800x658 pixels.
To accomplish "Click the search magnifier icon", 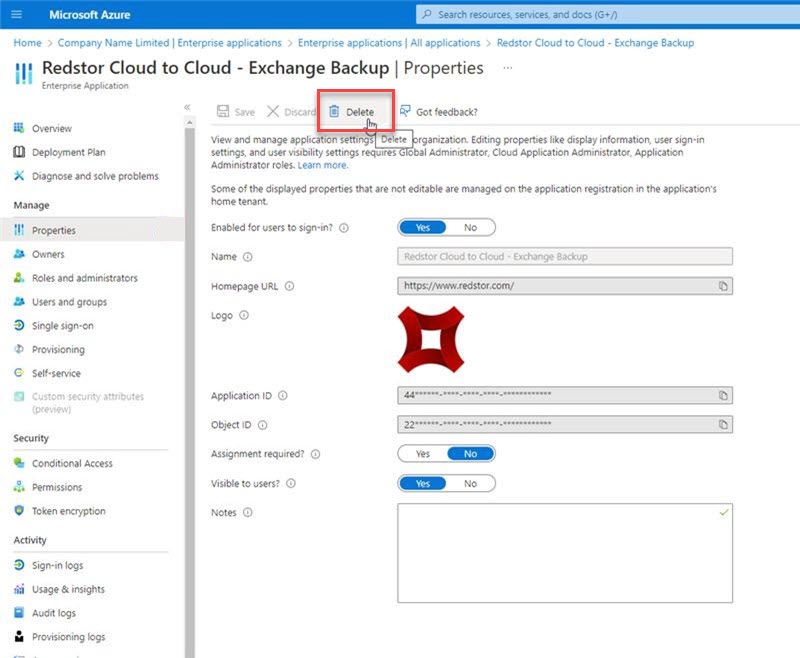I will [x=427, y=14].
